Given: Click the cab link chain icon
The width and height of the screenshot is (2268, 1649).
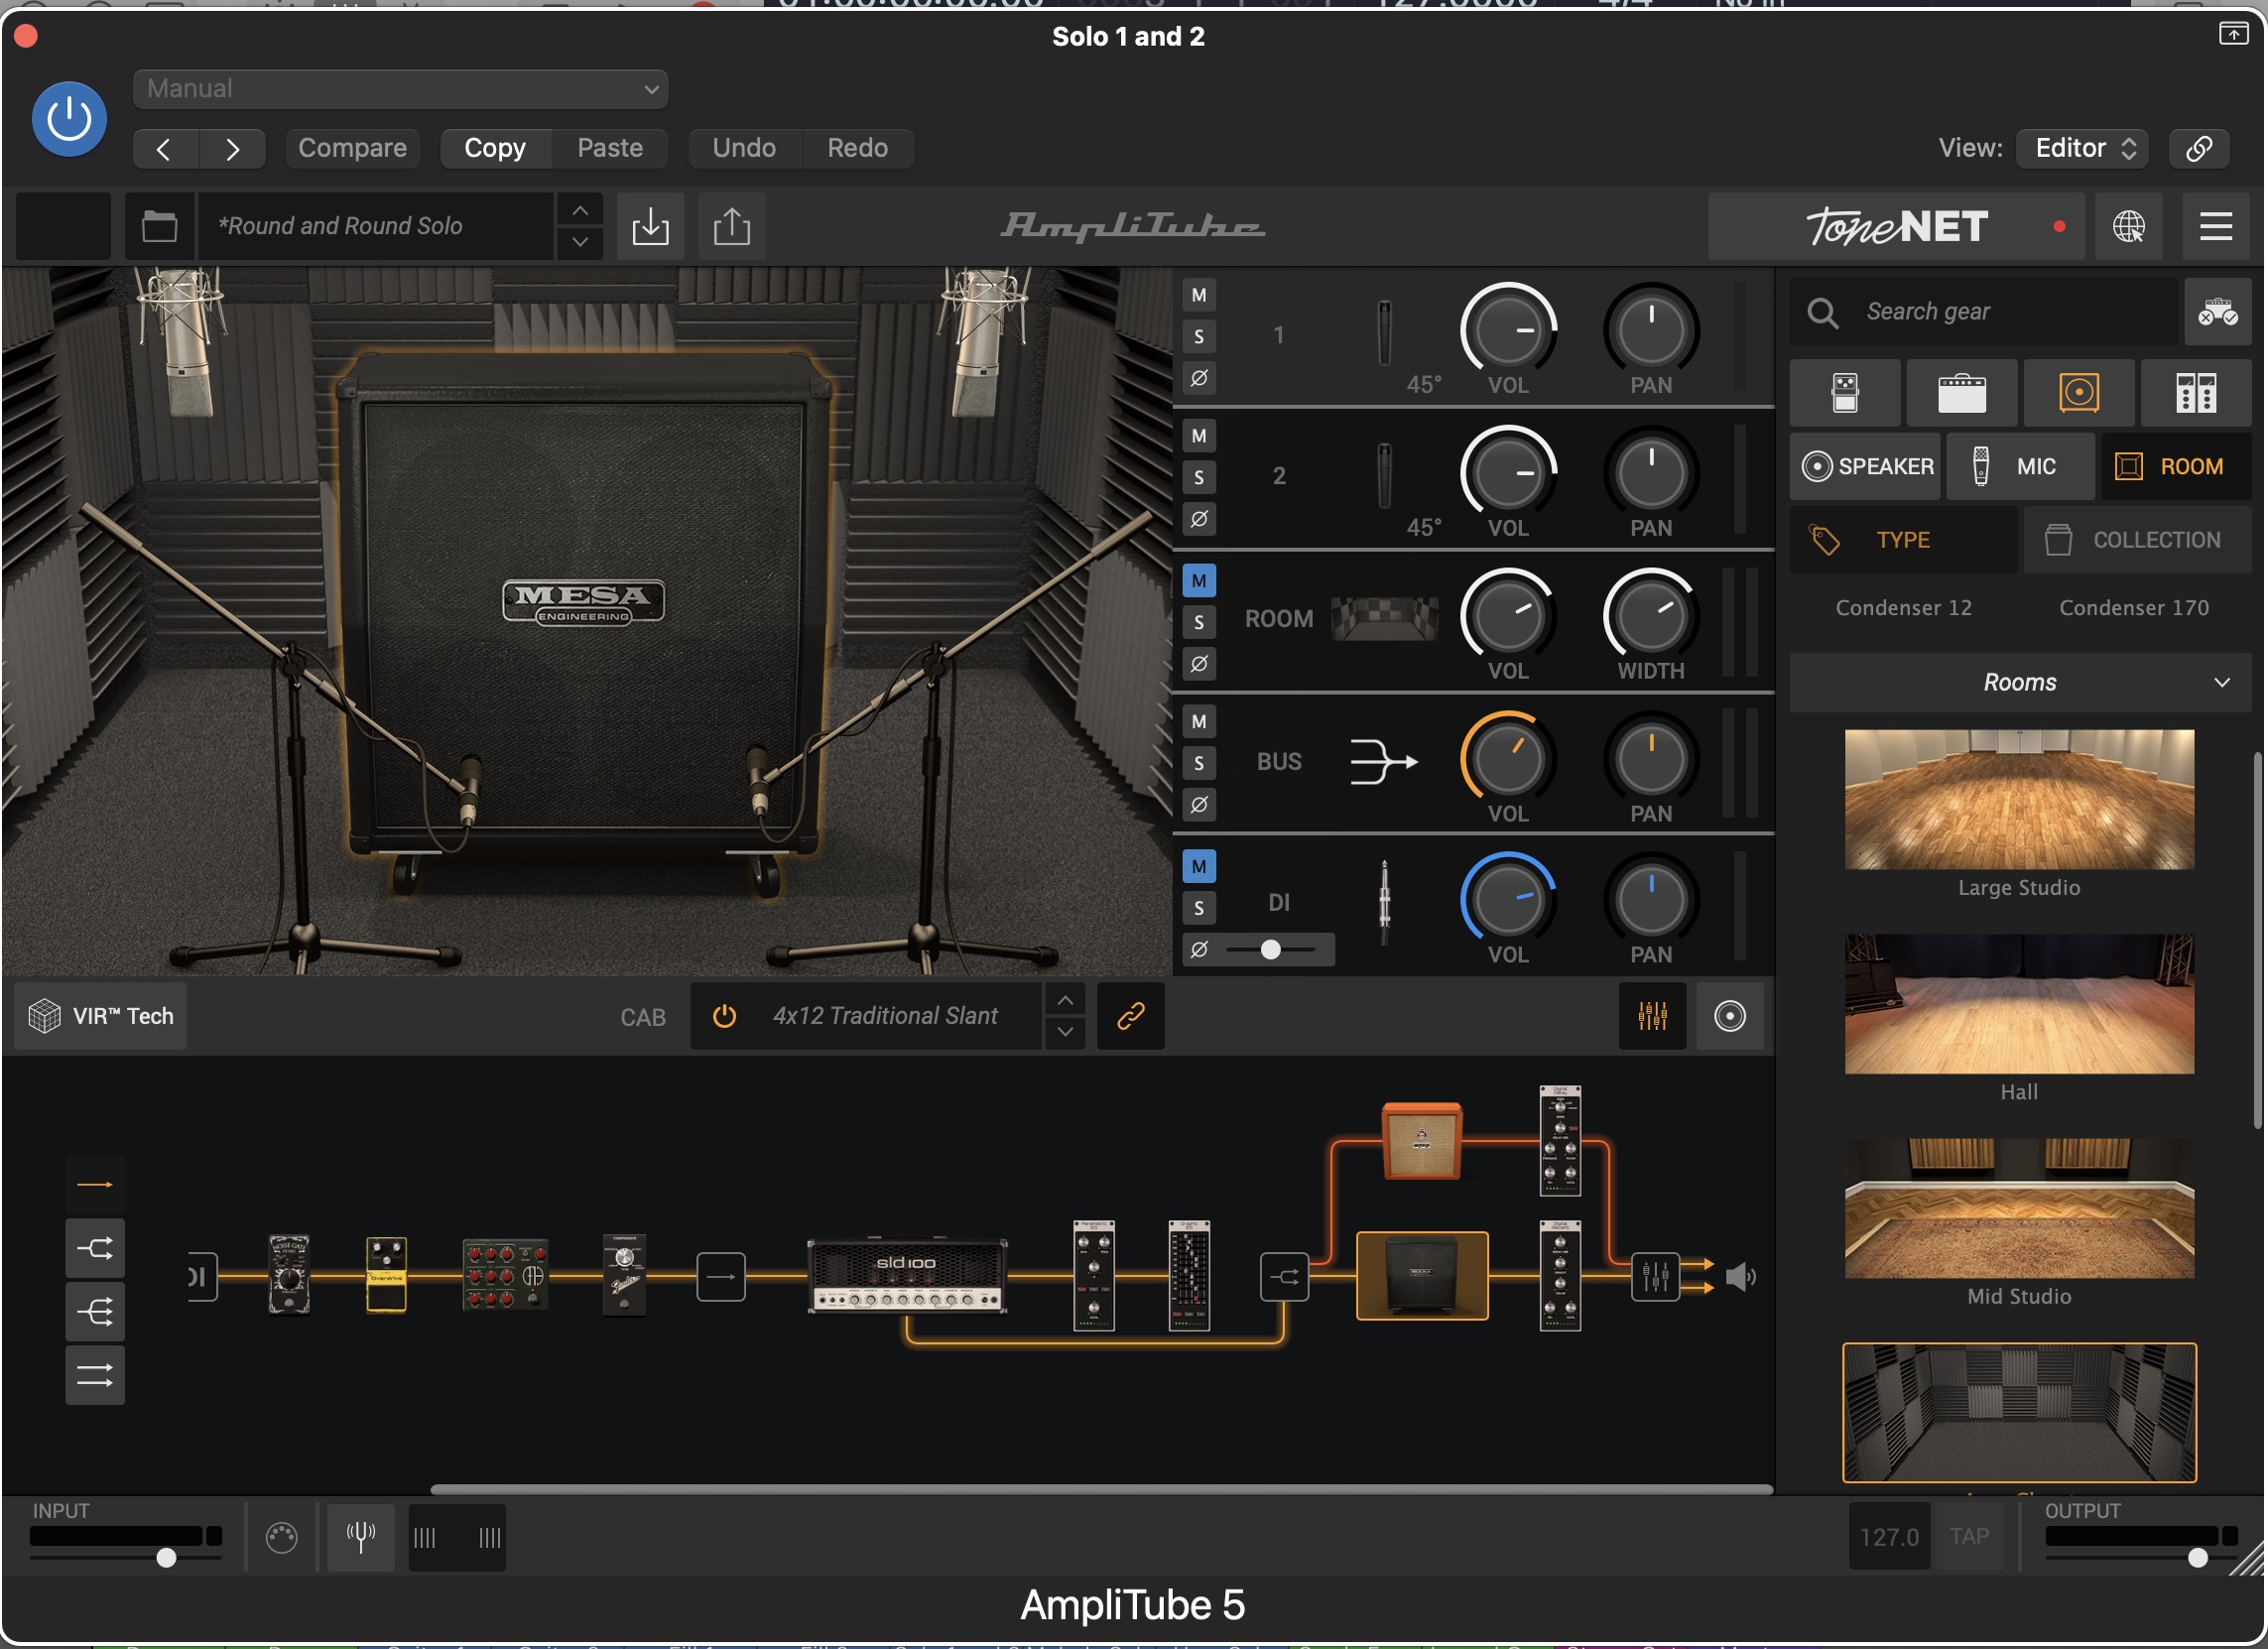Looking at the screenshot, I should click(1130, 1016).
